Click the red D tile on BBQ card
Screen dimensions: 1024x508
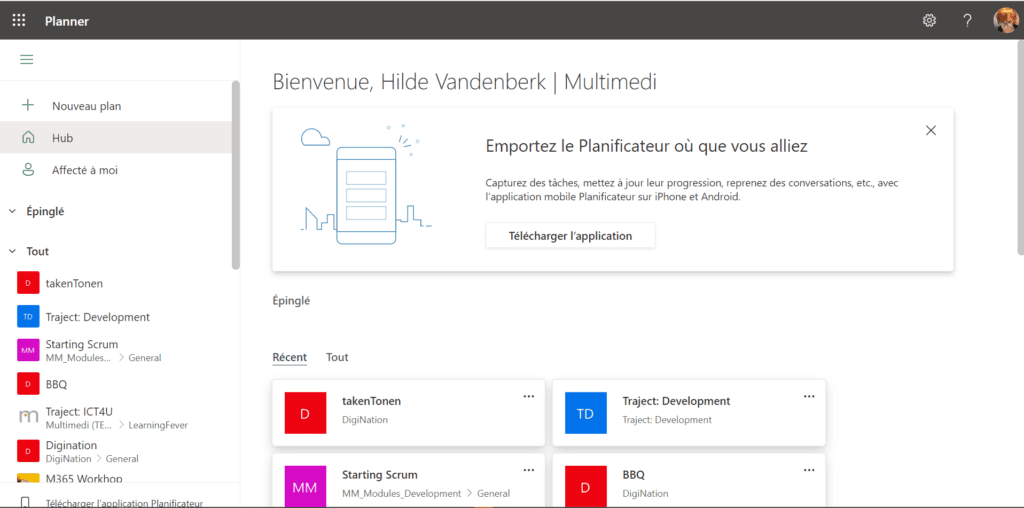click(586, 486)
